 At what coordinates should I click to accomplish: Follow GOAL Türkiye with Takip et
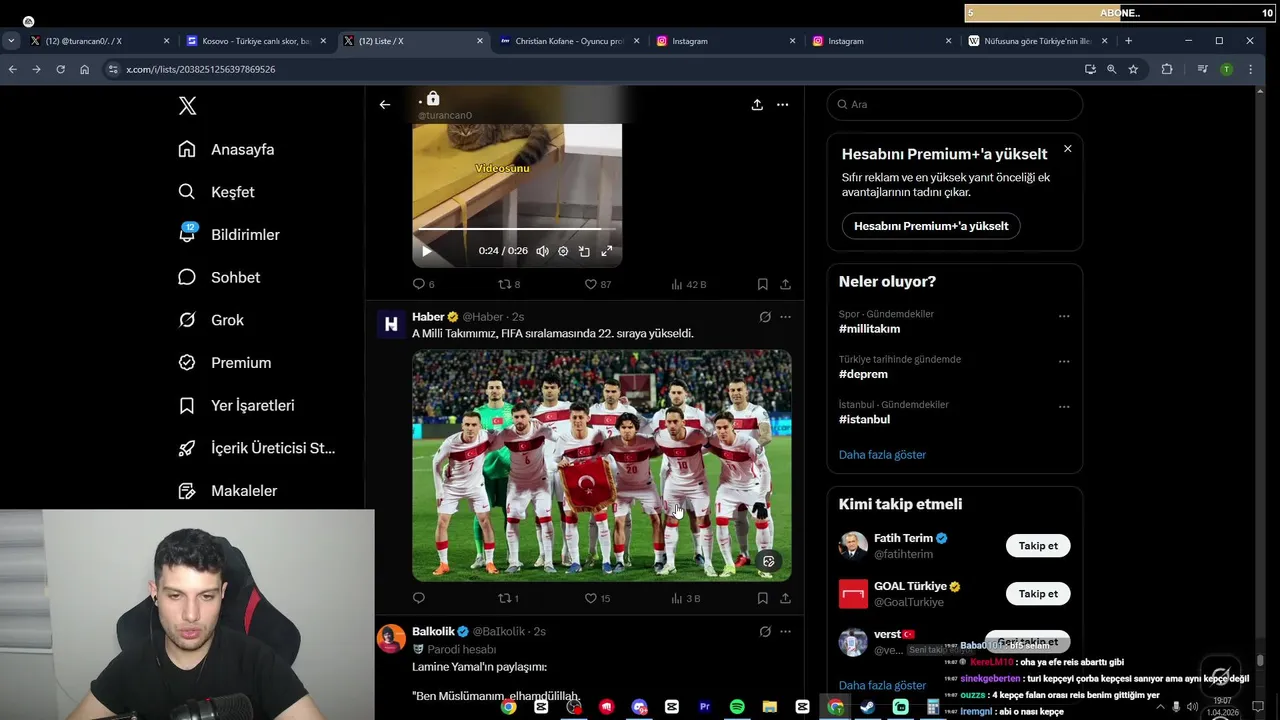[1038, 594]
